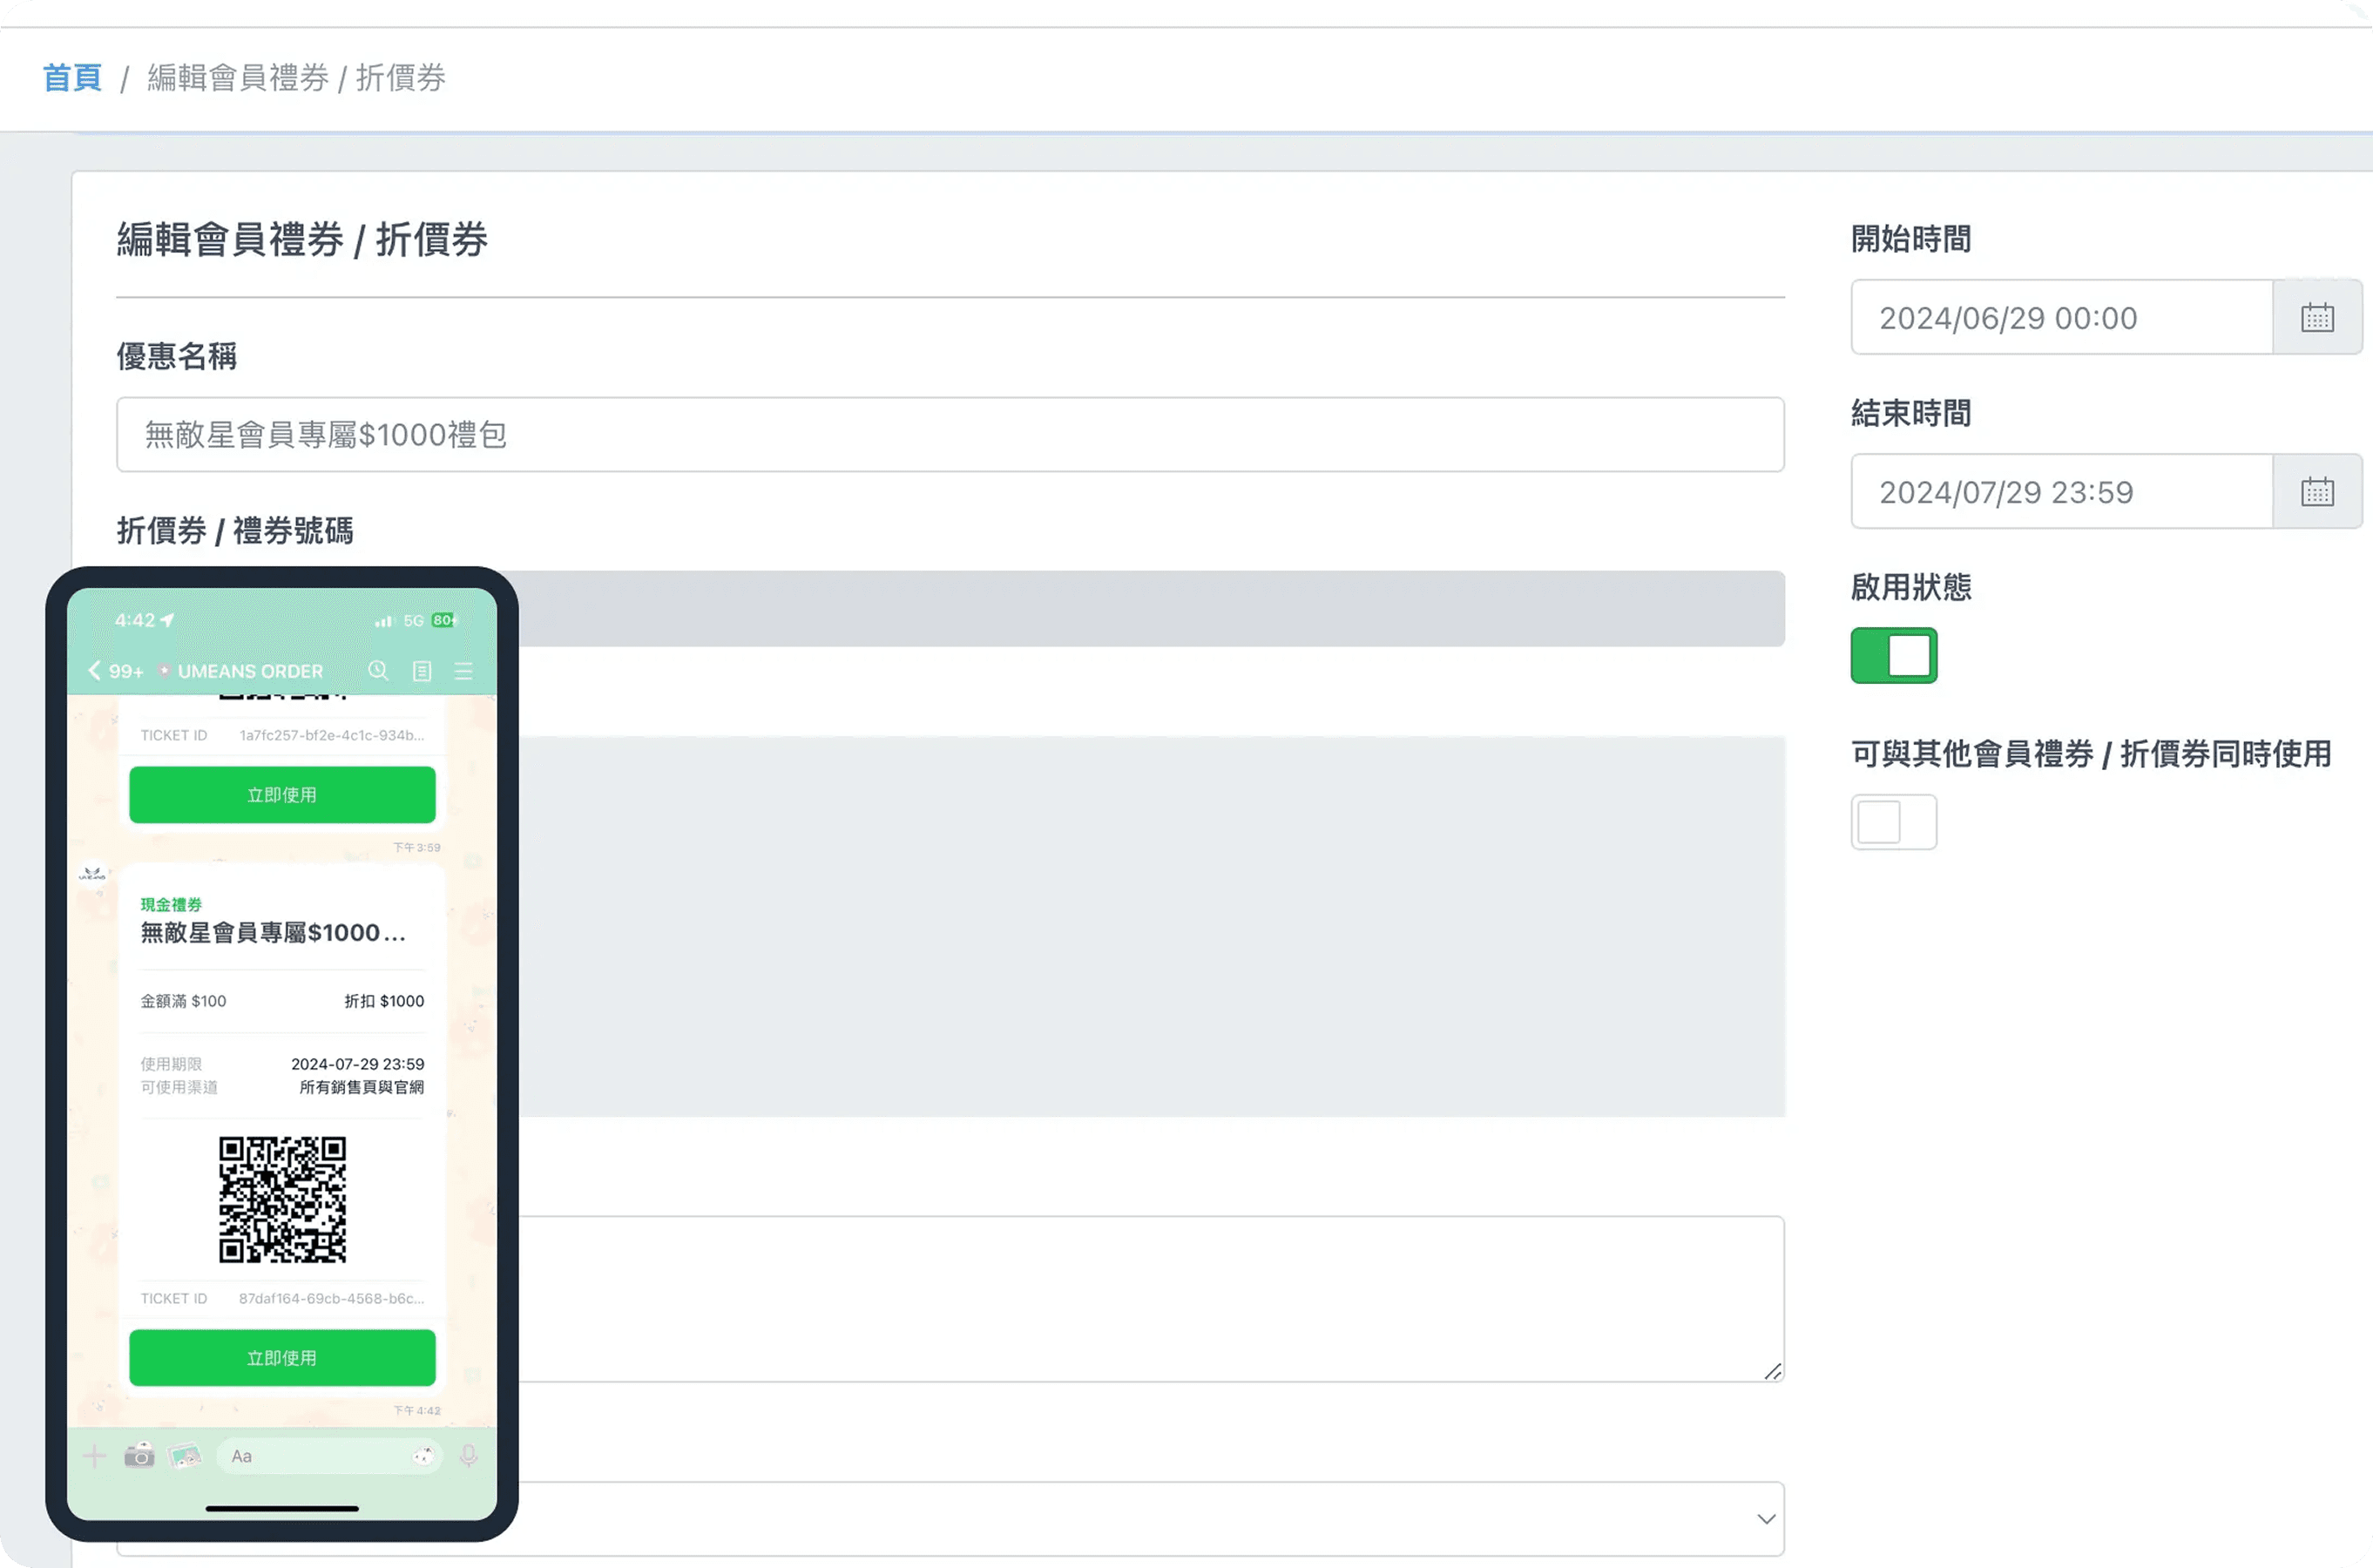
Task: Click the page heading 編輯會員禮券 / 折價券
Action: [x=302, y=240]
